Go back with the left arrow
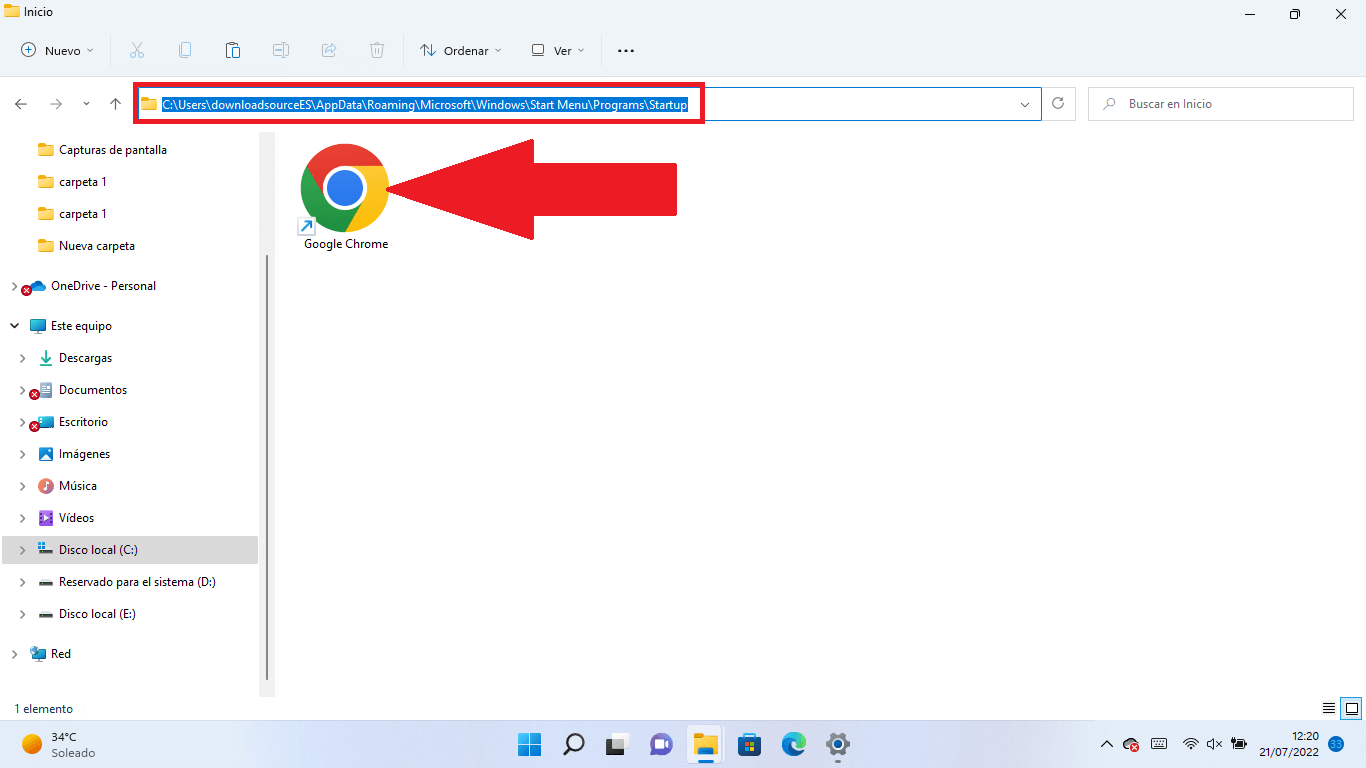The height and width of the screenshot is (768, 1366). [x=21, y=104]
